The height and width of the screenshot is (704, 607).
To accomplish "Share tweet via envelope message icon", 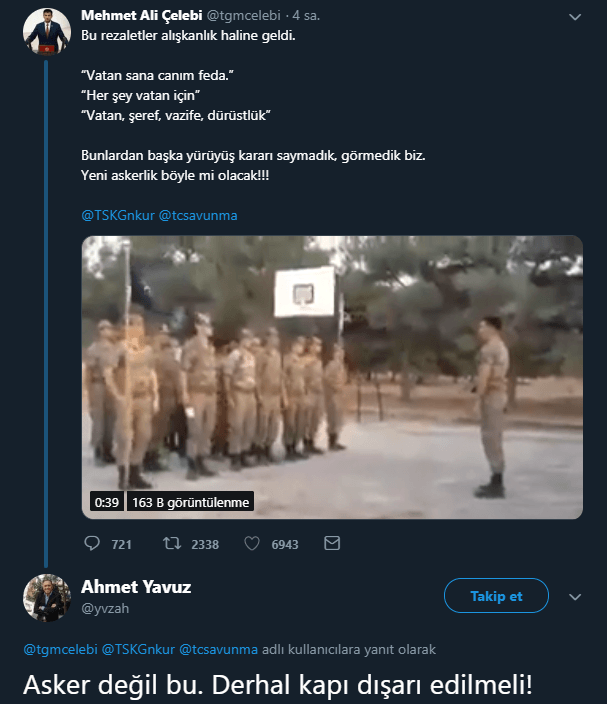I will (332, 543).
